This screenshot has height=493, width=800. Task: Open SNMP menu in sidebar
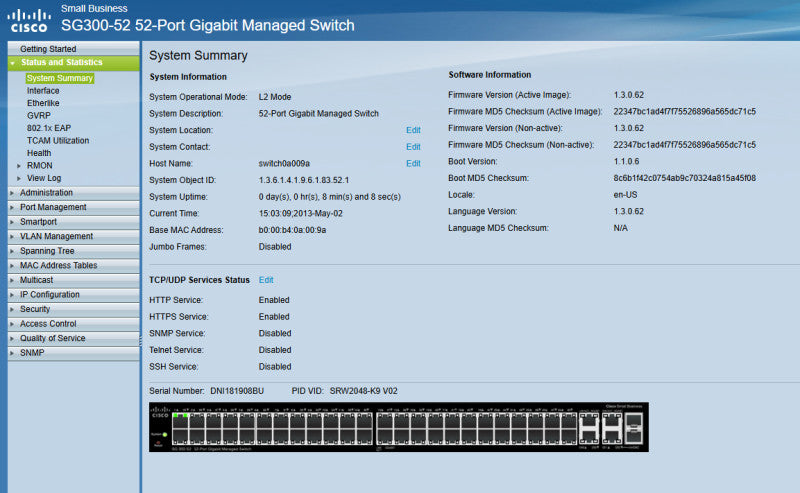[x=73, y=353]
